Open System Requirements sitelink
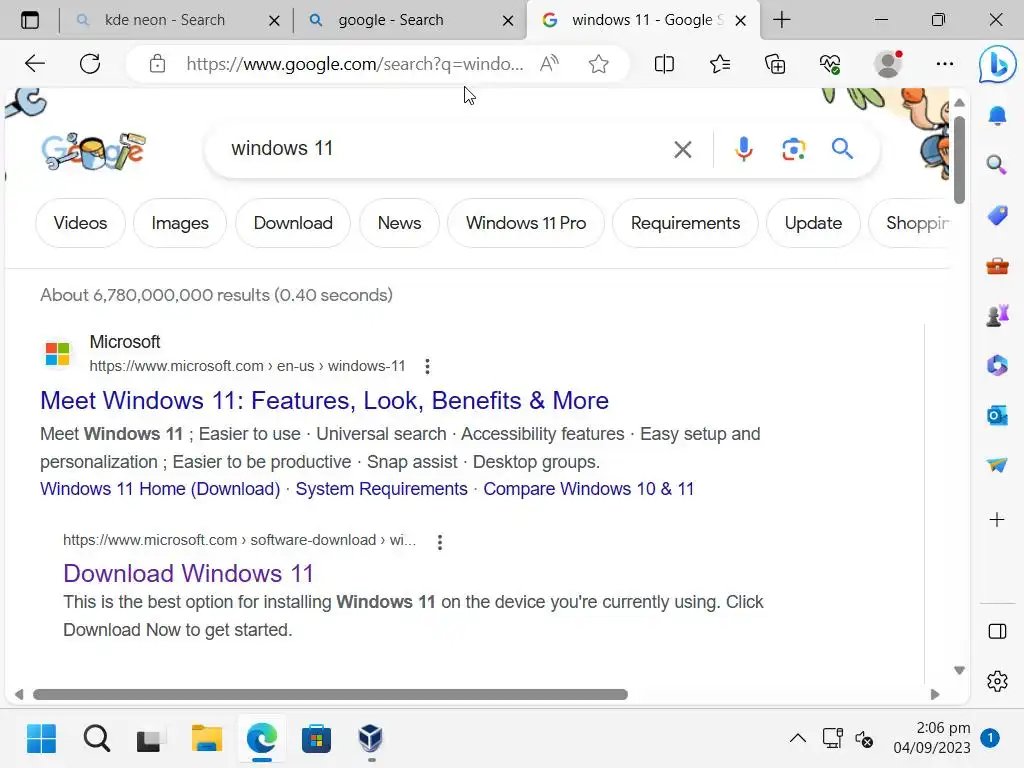 tap(381, 489)
